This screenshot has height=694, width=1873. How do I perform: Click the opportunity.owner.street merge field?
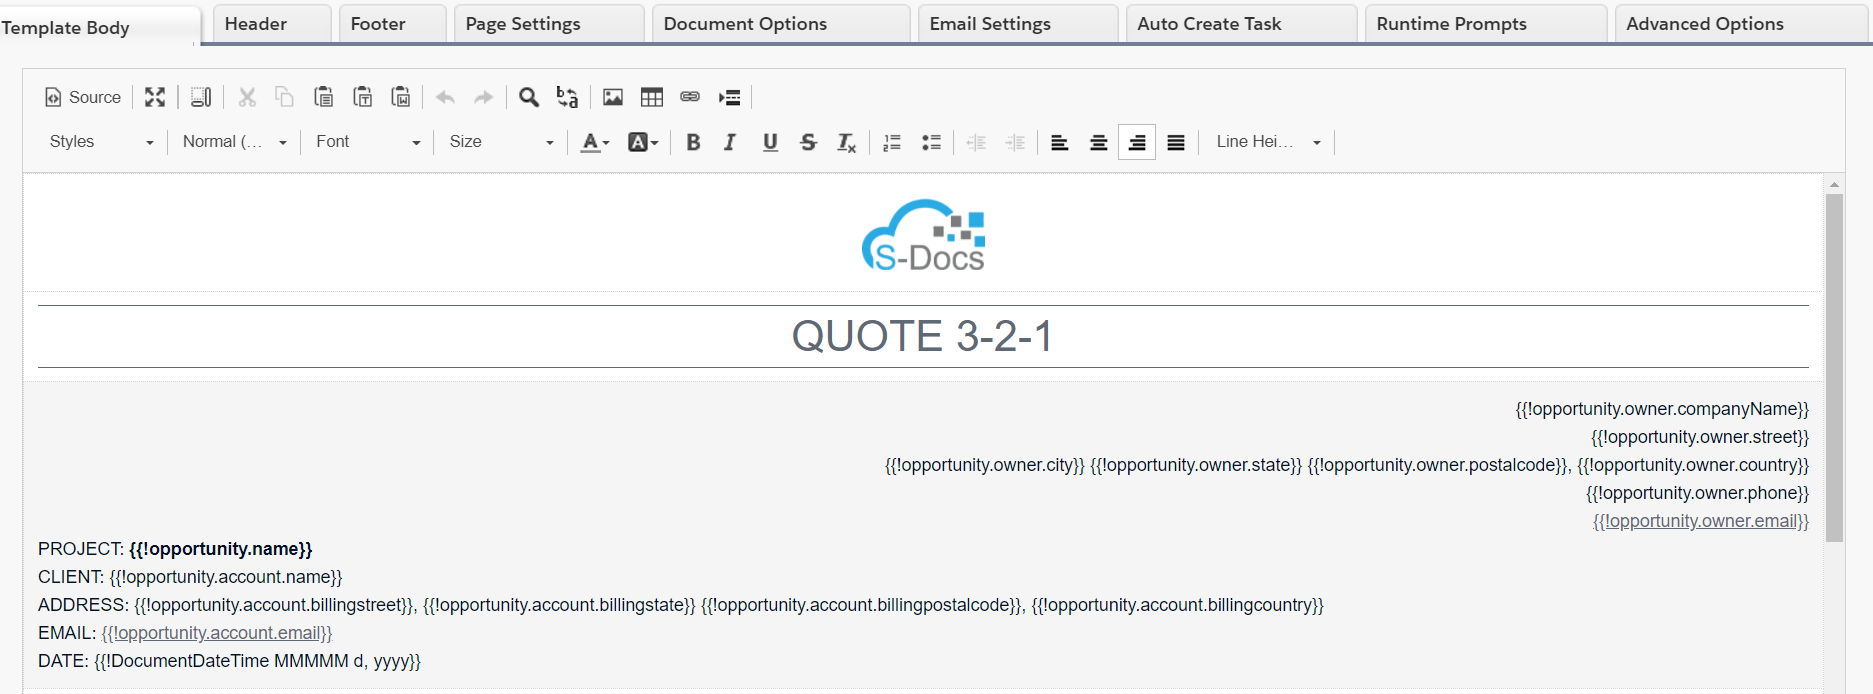click(x=1700, y=437)
